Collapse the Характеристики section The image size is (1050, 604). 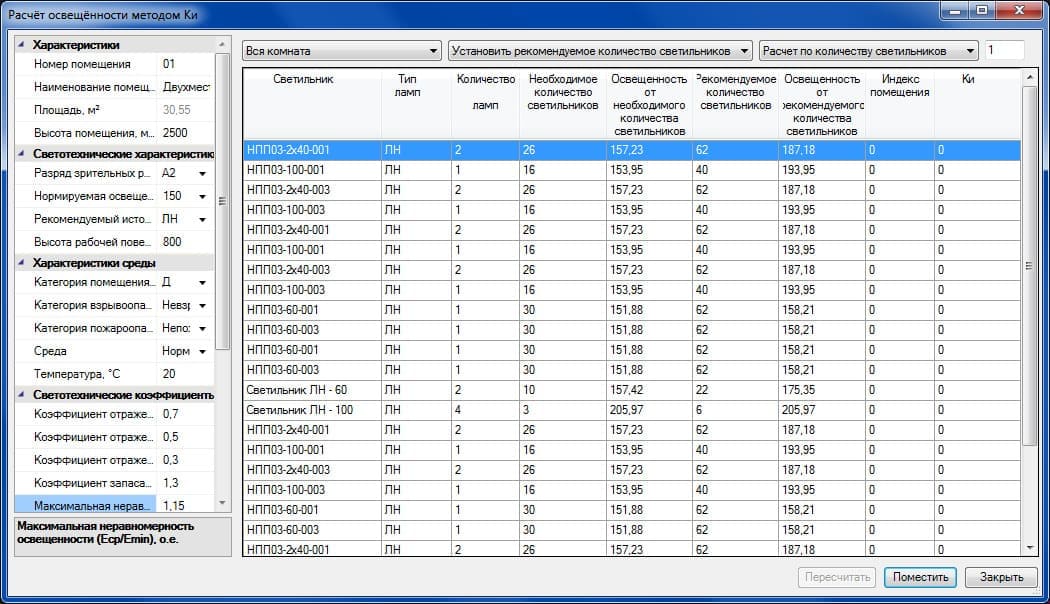tap(21, 45)
